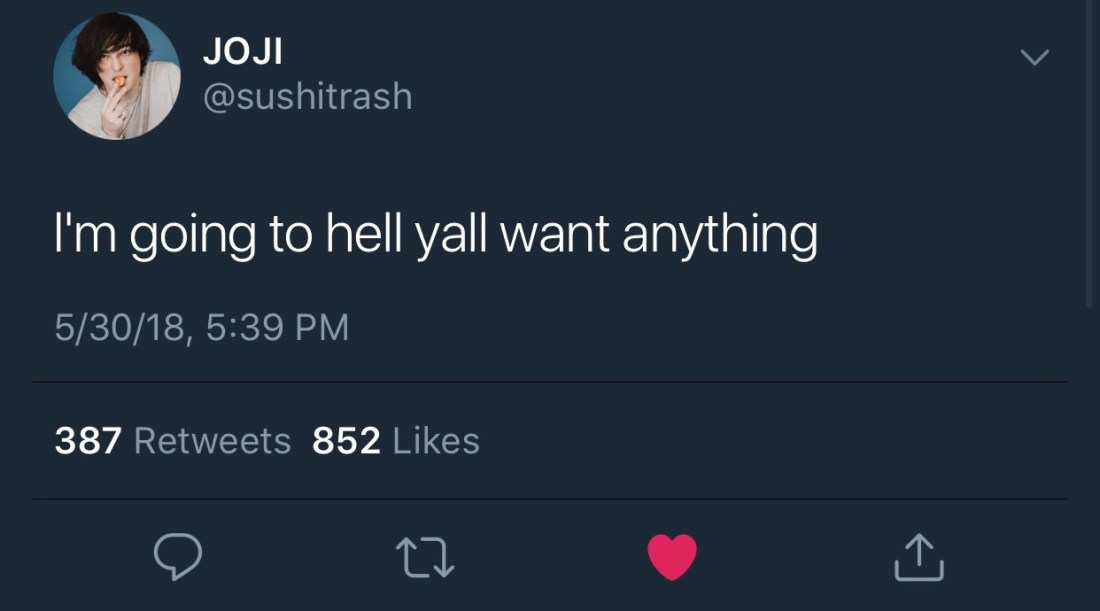Click the vertical scrollbar on right edge
The image size is (1100, 611).
click(x=1088, y=154)
